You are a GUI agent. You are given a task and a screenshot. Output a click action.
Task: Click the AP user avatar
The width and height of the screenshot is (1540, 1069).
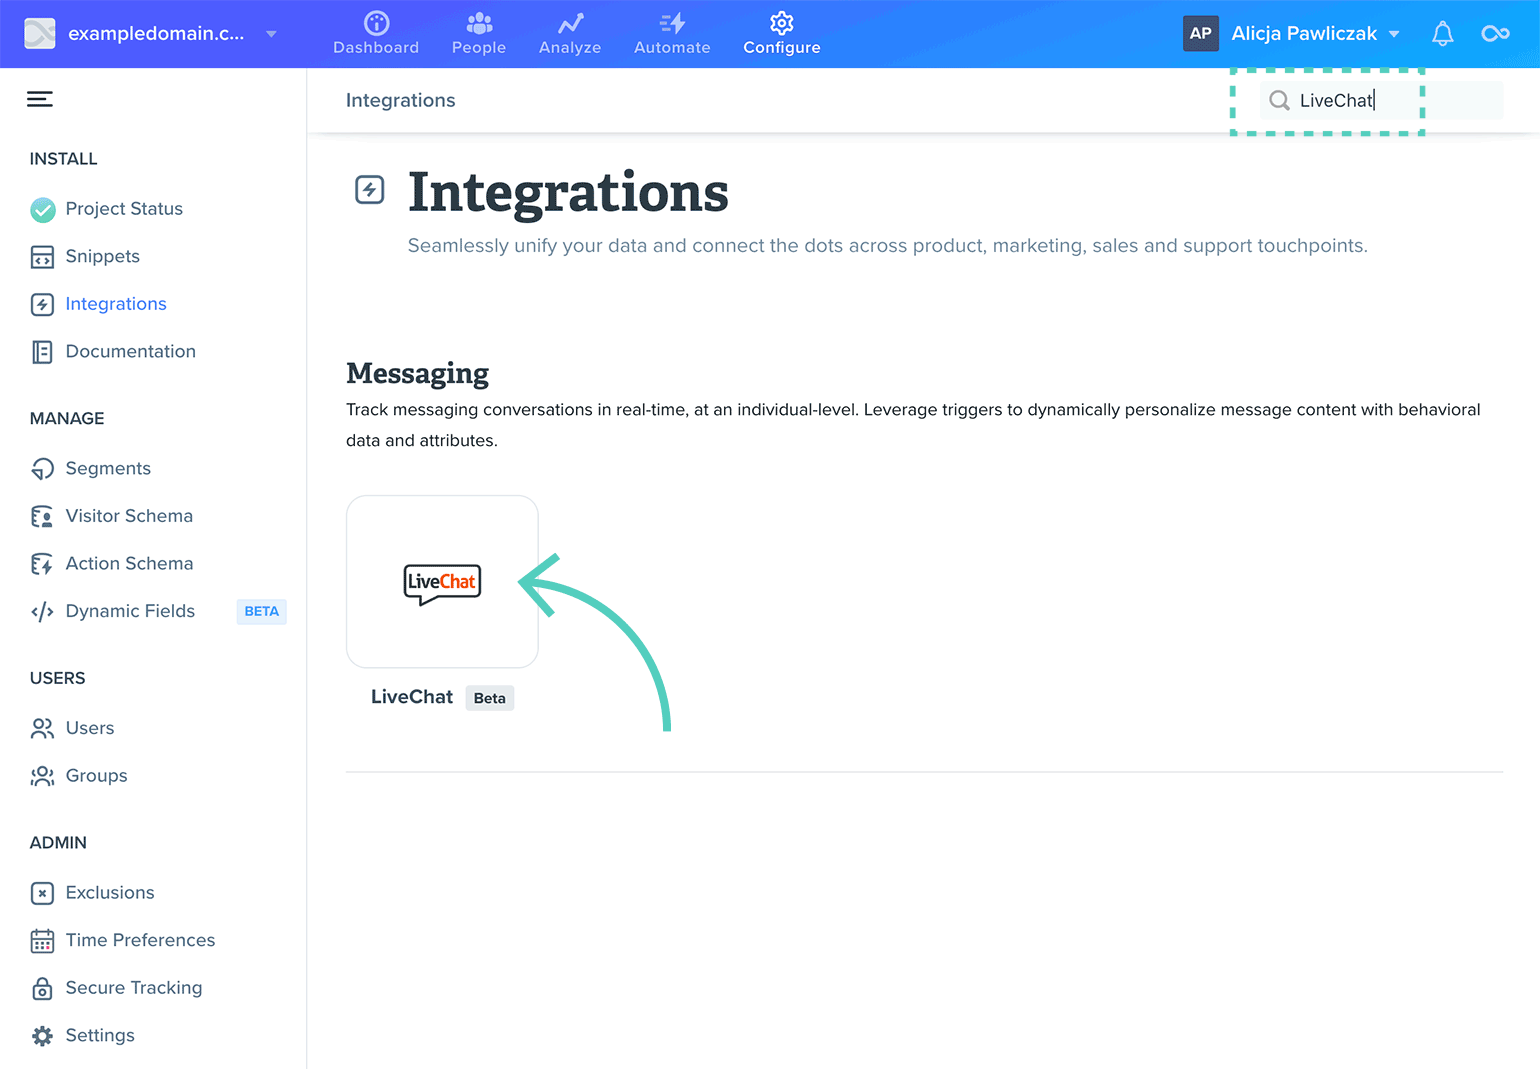[1201, 33]
